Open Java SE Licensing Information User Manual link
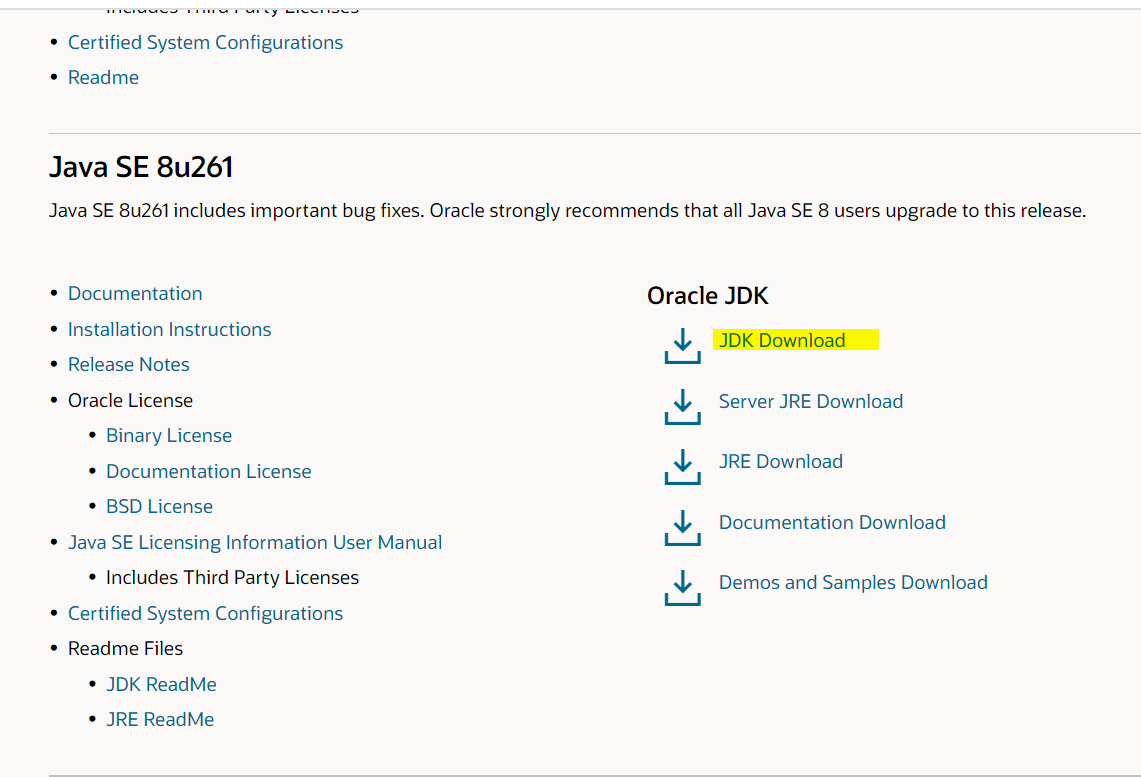The image size is (1141, 777). point(255,543)
